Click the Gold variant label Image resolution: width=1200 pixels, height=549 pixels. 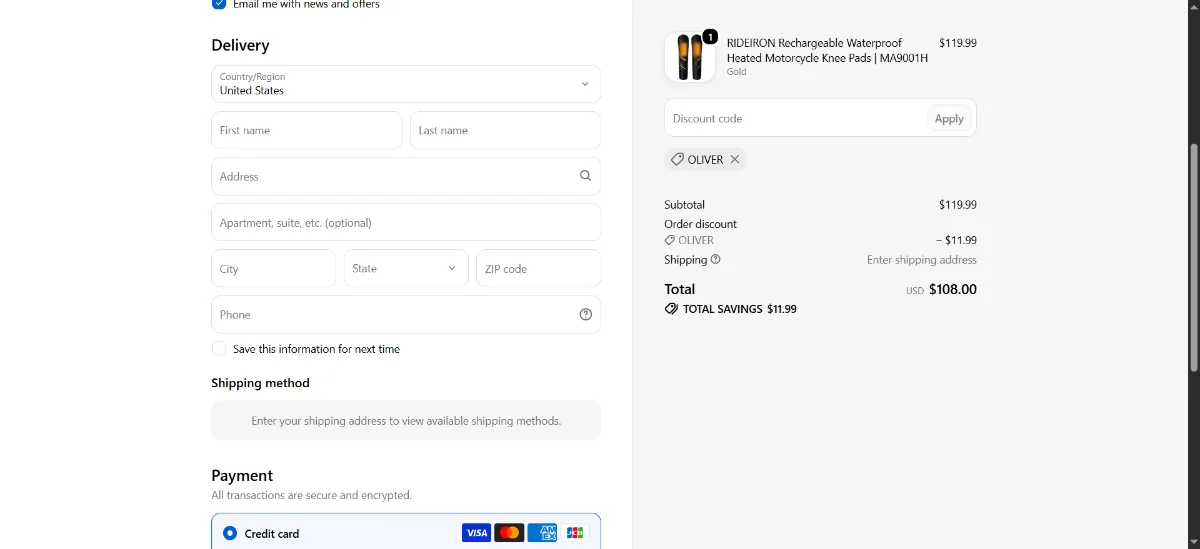737,72
